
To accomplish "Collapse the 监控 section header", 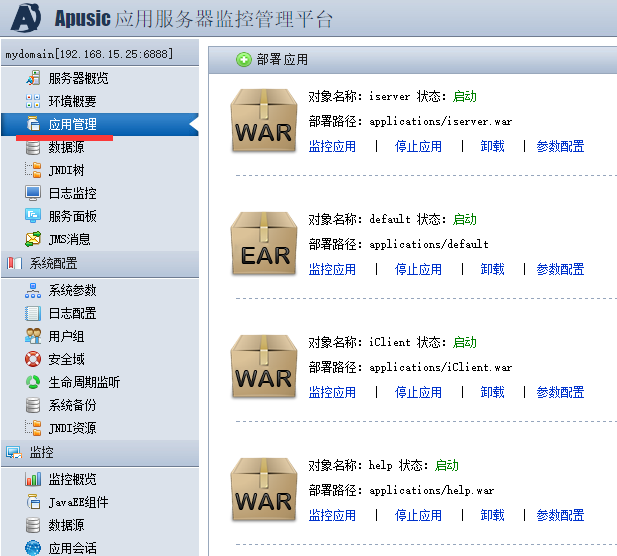I will (x=100, y=453).
